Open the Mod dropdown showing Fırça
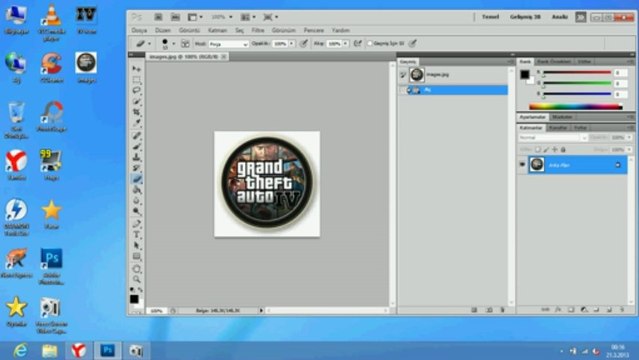This screenshot has width=639, height=360. click(228, 44)
